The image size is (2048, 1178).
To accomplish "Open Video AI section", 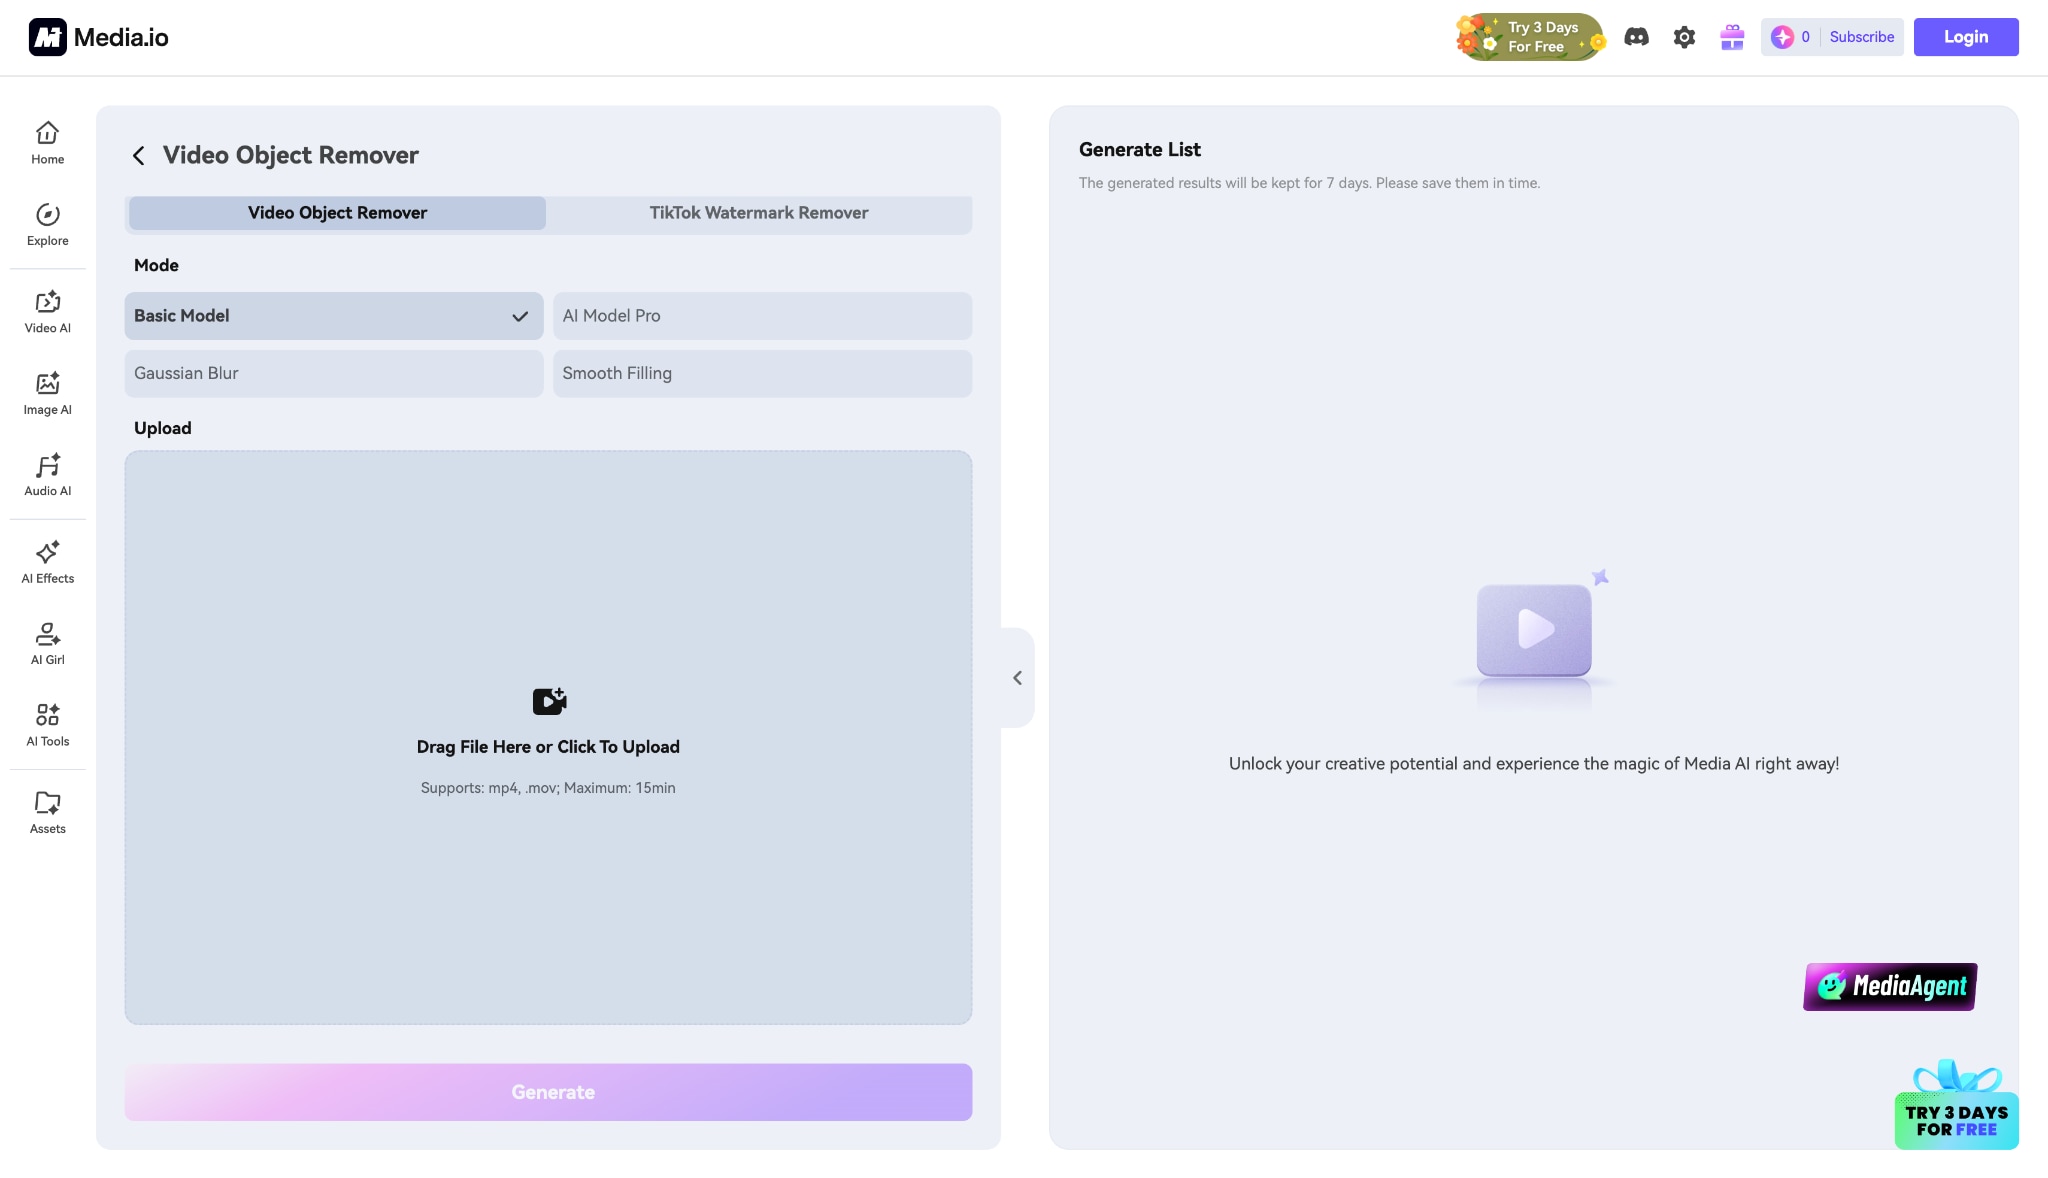I will tap(47, 312).
